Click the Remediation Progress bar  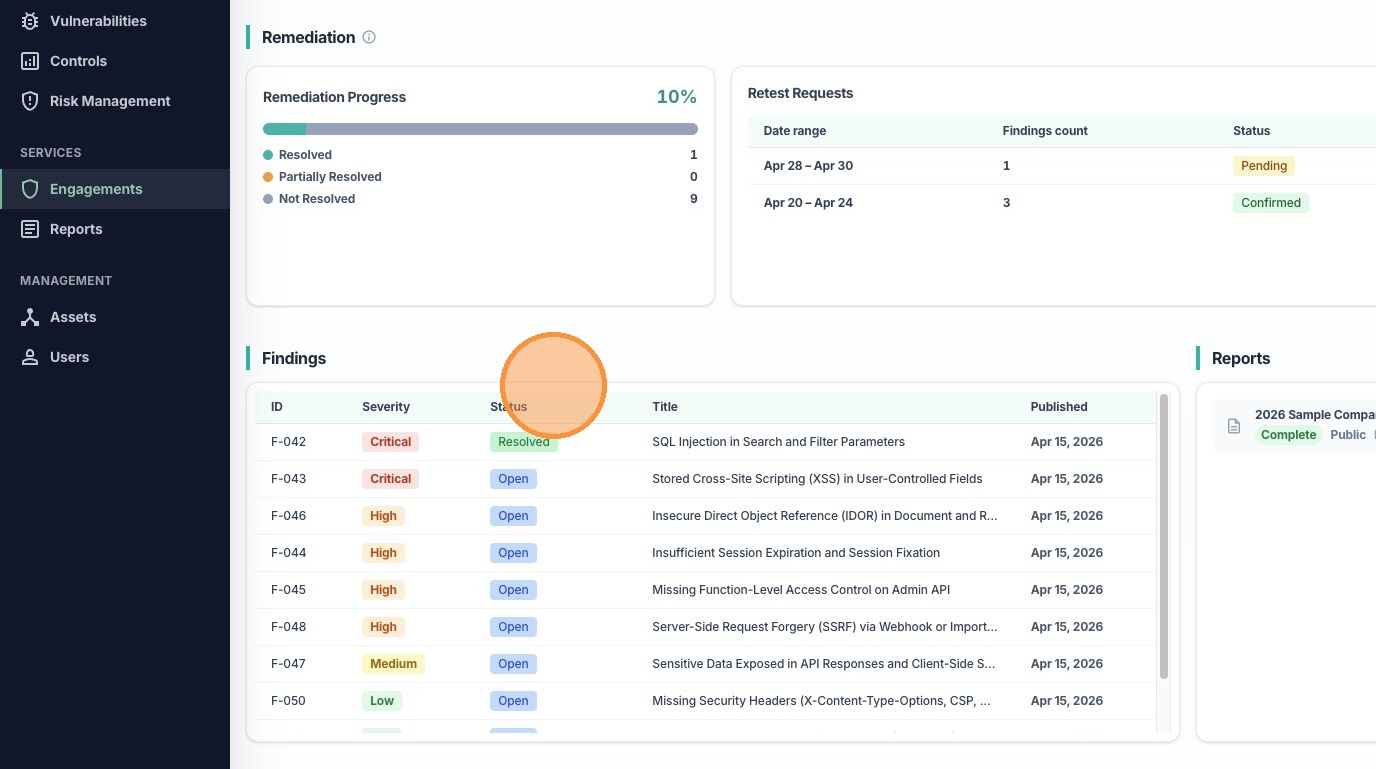(480, 129)
